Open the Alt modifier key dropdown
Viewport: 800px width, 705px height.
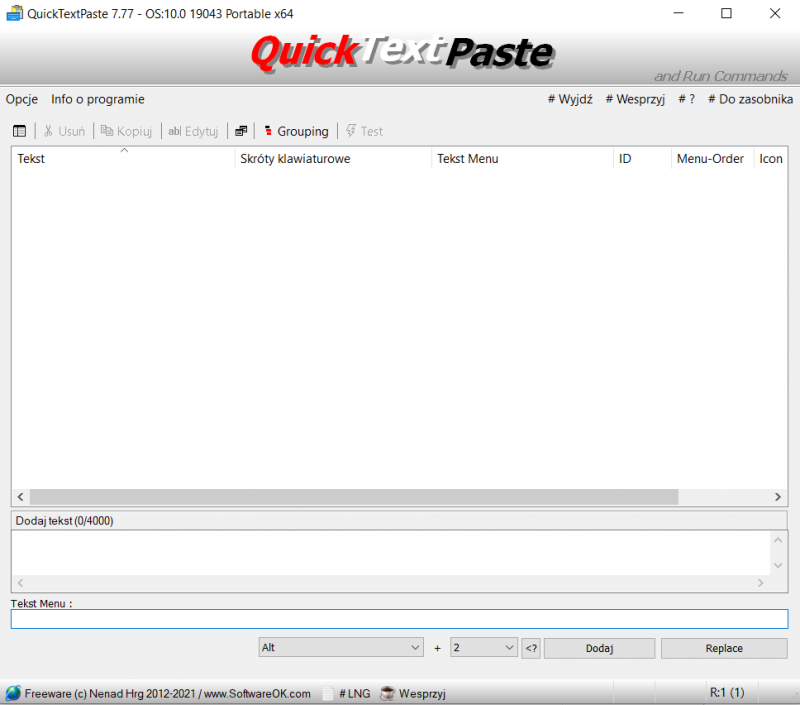[341, 648]
